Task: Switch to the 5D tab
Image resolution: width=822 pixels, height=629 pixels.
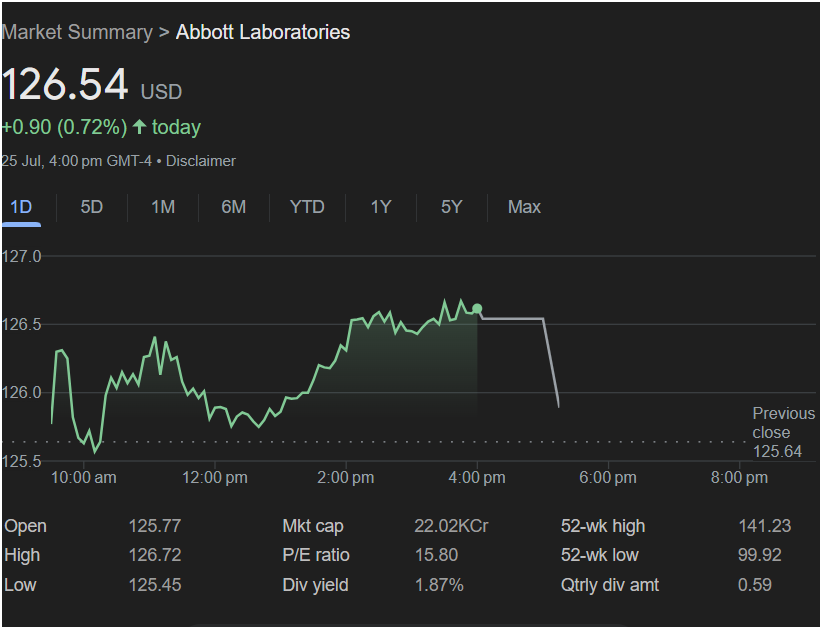Action: point(92,207)
